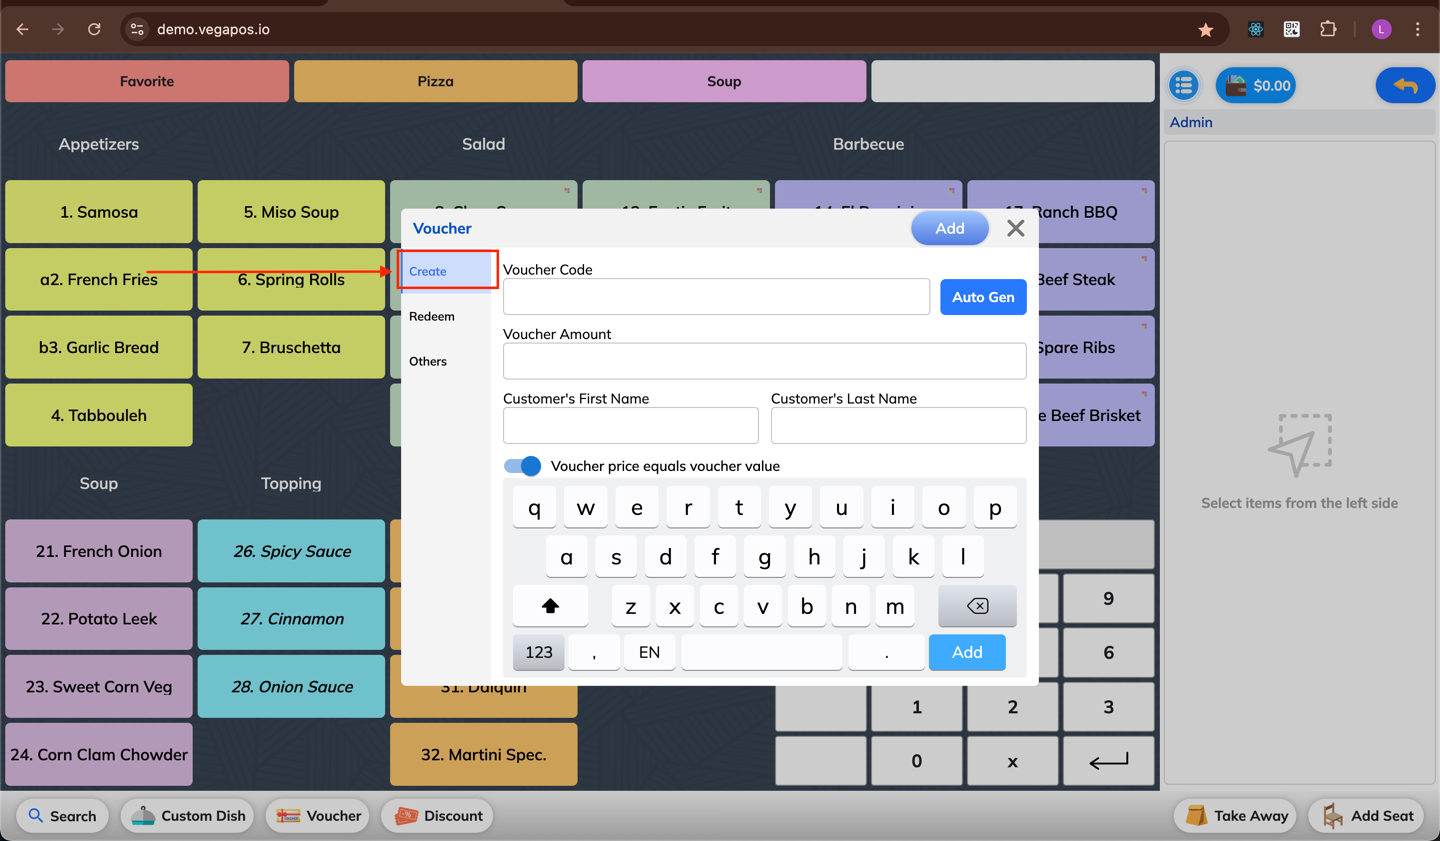The width and height of the screenshot is (1440, 841).
Task: Click Add button in Voucher header
Action: point(950,228)
